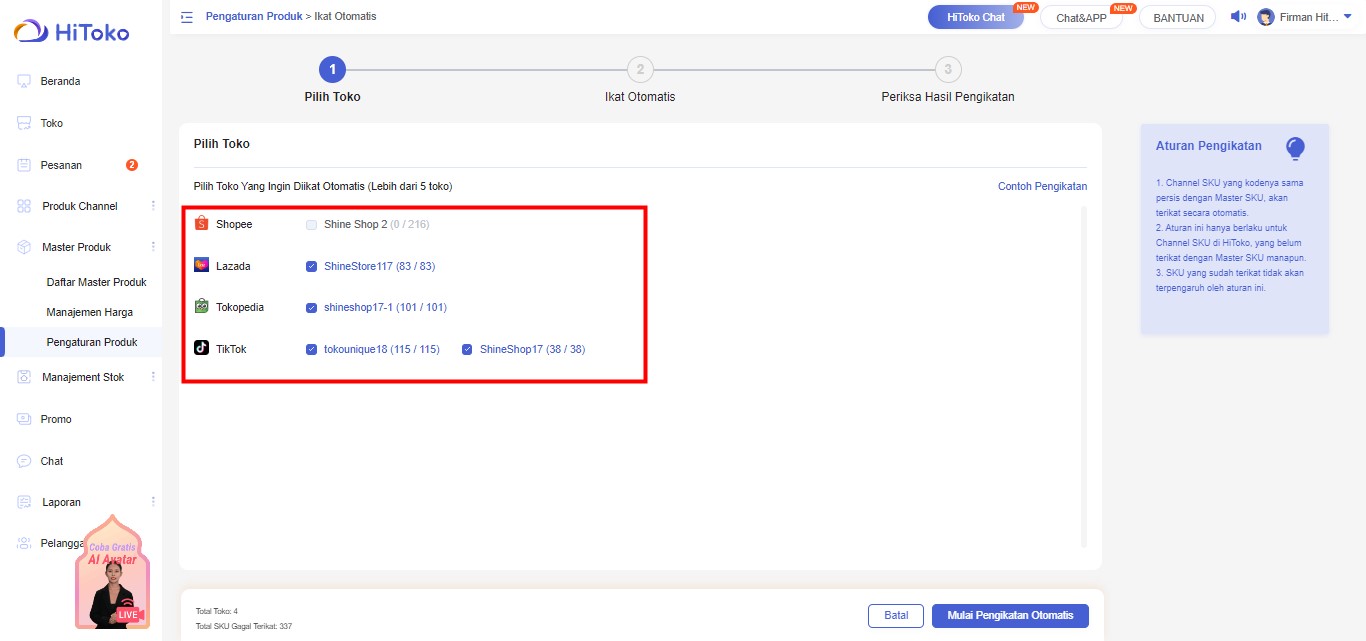Click the BANTUAN help button
Image resolution: width=1366 pixels, height=641 pixels.
(x=1178, y=17)
